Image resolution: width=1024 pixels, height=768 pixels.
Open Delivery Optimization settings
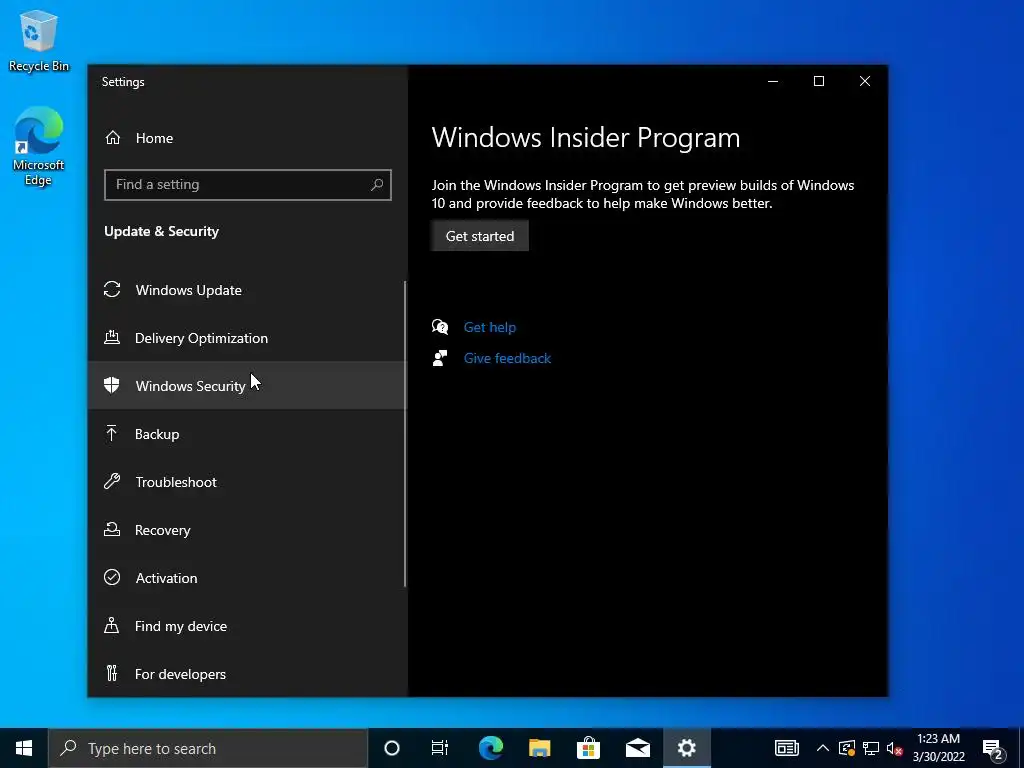tap(247, 338)
